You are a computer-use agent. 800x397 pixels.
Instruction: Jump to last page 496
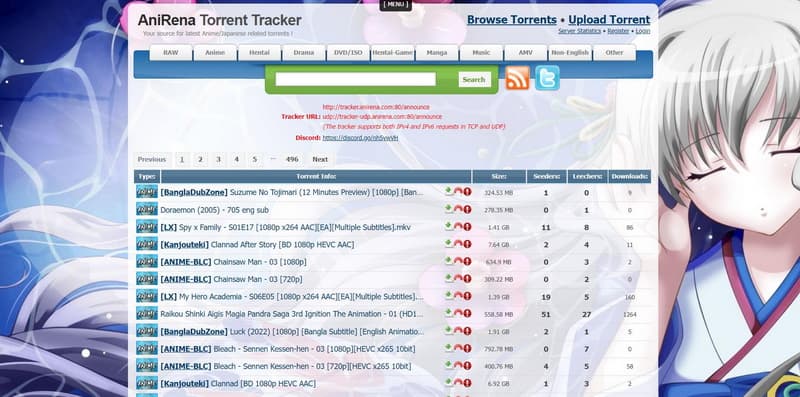pyautogui.click(x=292, y=160)
